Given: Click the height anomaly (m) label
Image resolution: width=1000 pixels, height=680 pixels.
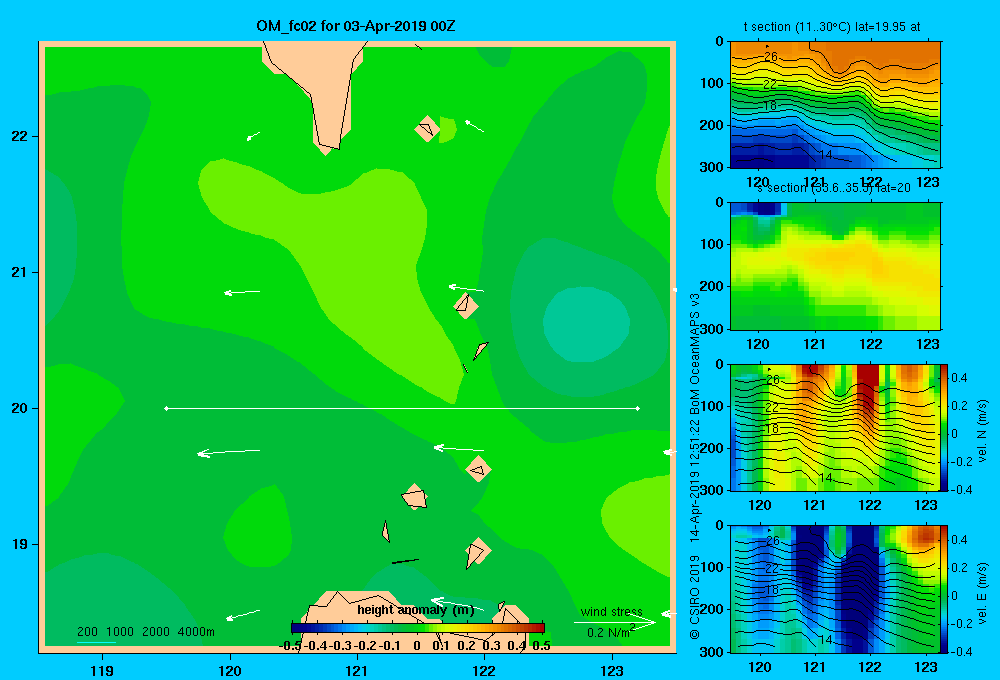Looking at the screenshot, I should pos(415,610).
